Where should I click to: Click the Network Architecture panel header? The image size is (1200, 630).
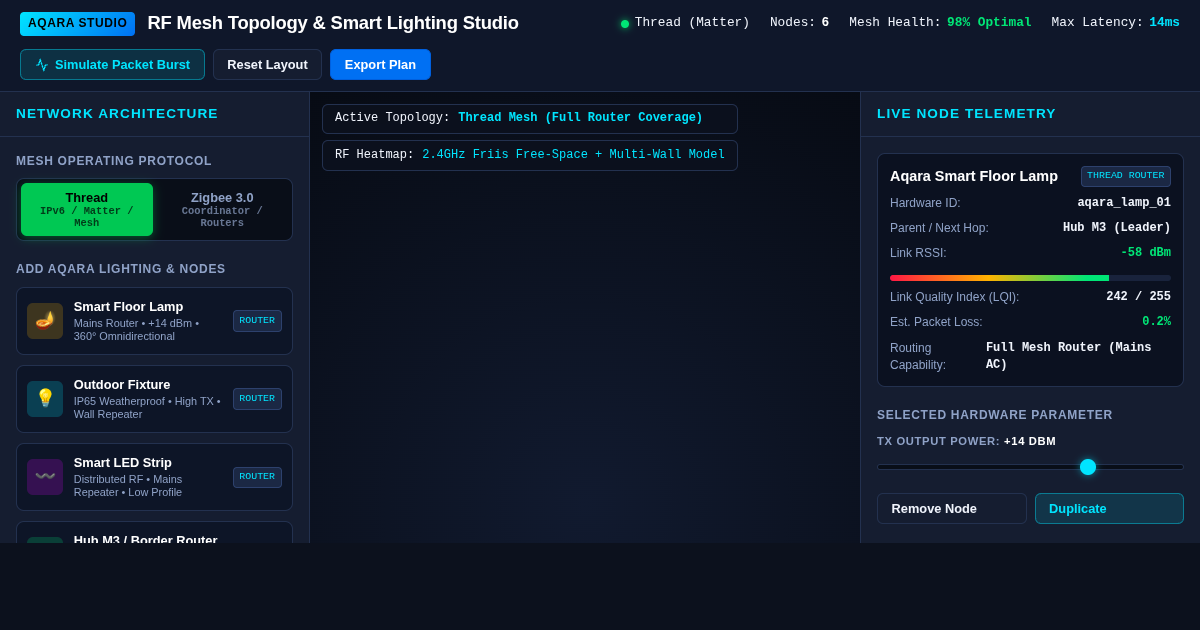click(117, 114)
